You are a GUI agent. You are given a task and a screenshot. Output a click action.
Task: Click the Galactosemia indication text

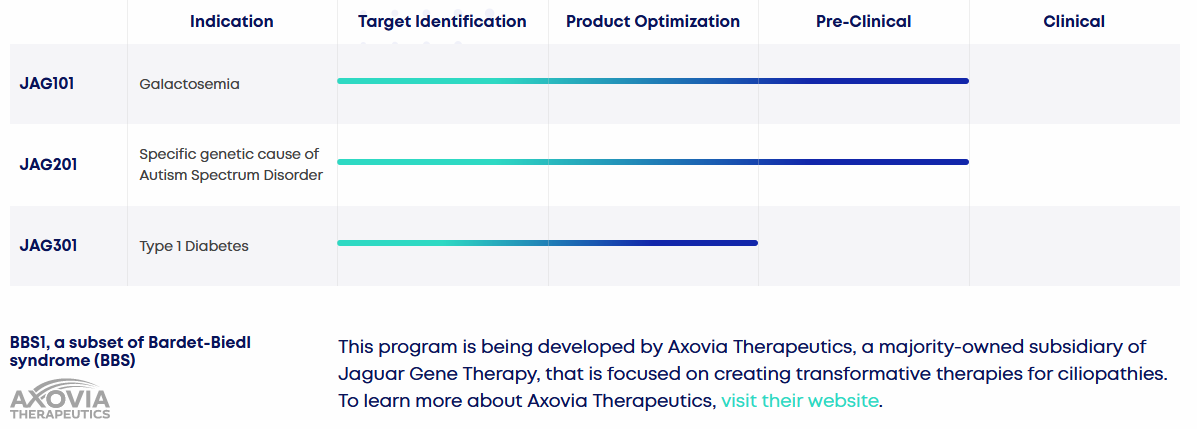point(190,84)
